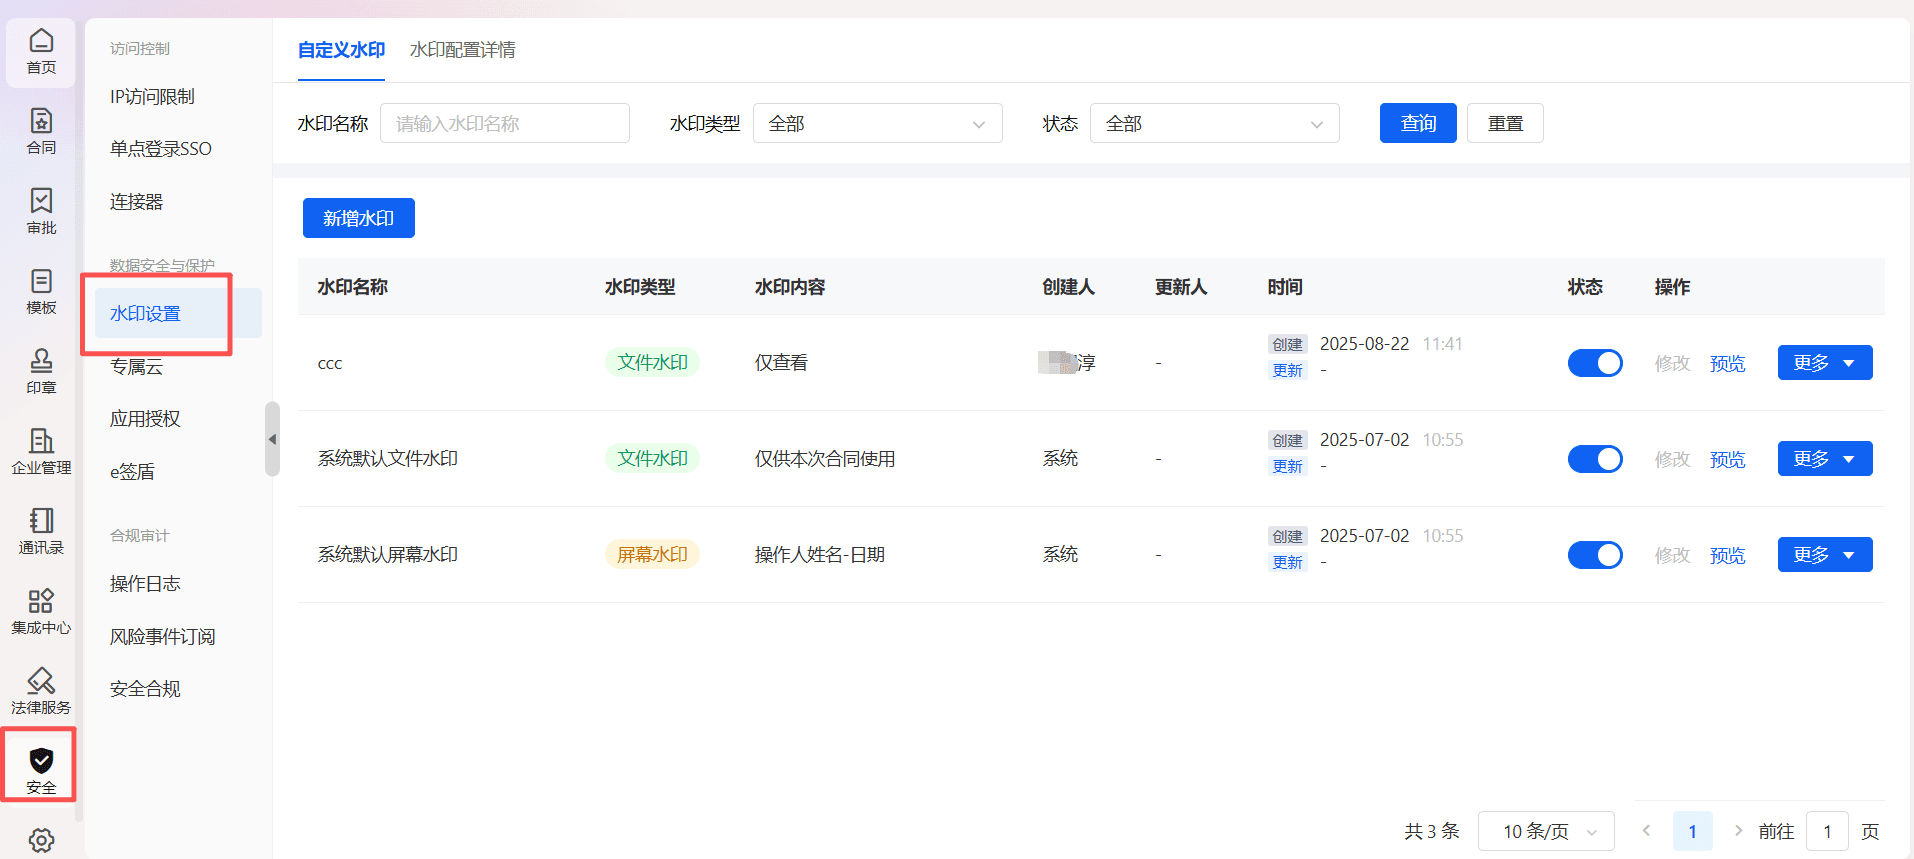The width and height of the screenshot is (1914, 859).
Task: Open the 10 条/页 page size dropdown
Action: tap(1546, 831)
